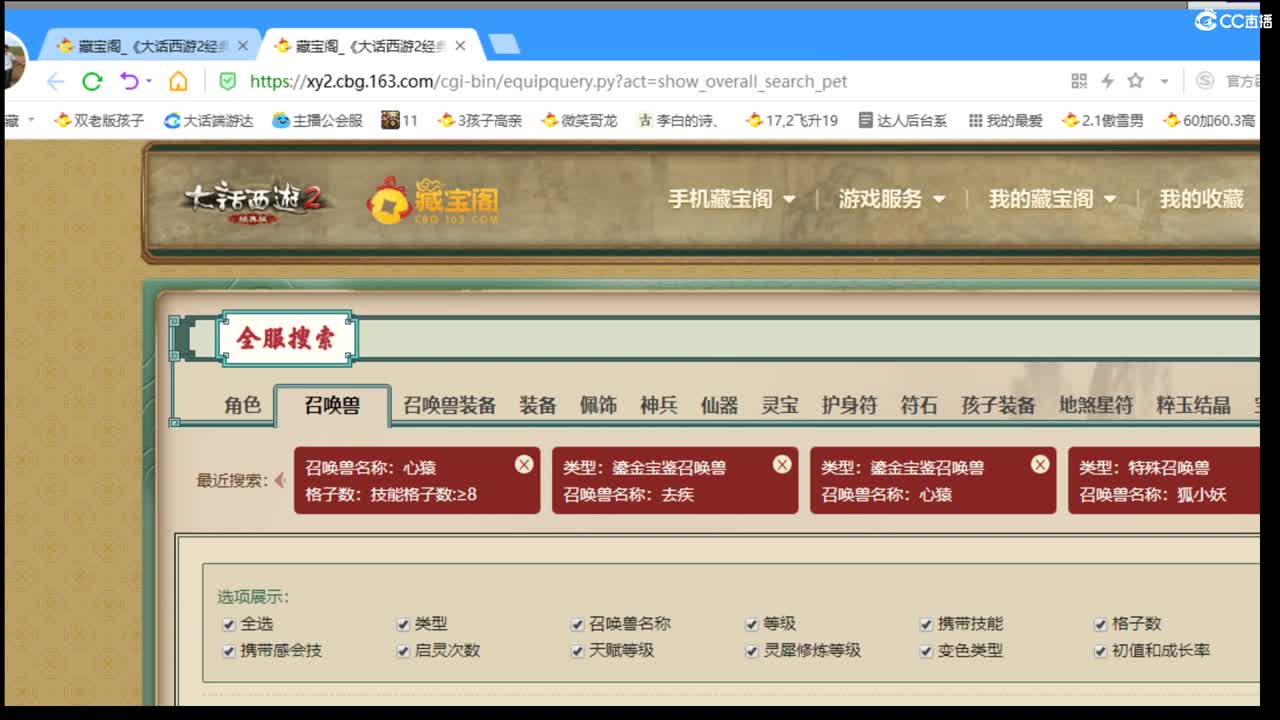Open bookmark 达人后台系

(x=903, y=120)
